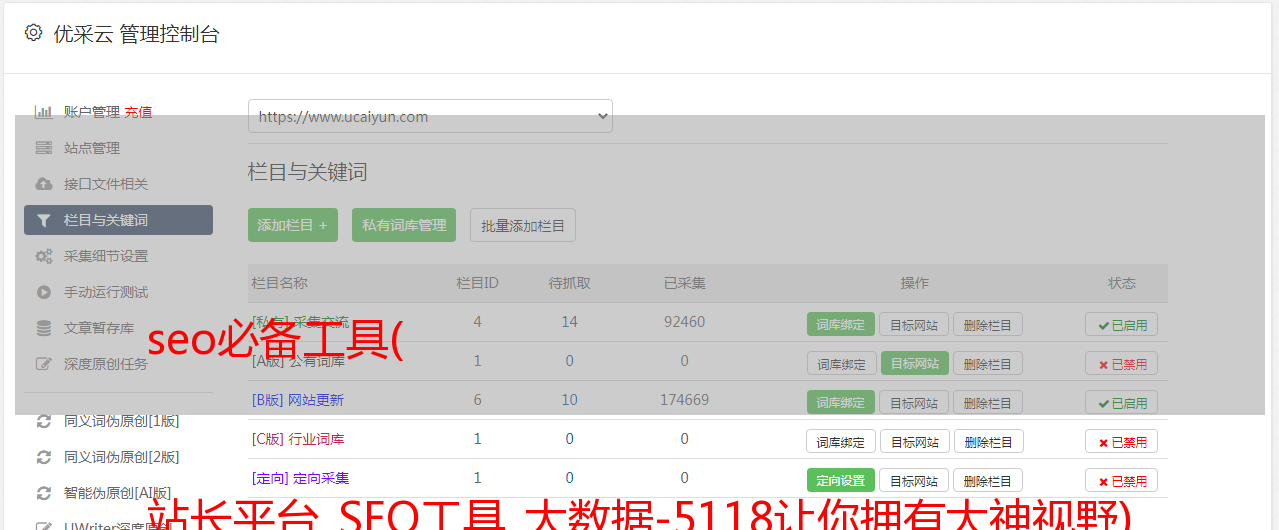Click 目标网站 in the 定向采集 row

[x=915, y=480]
